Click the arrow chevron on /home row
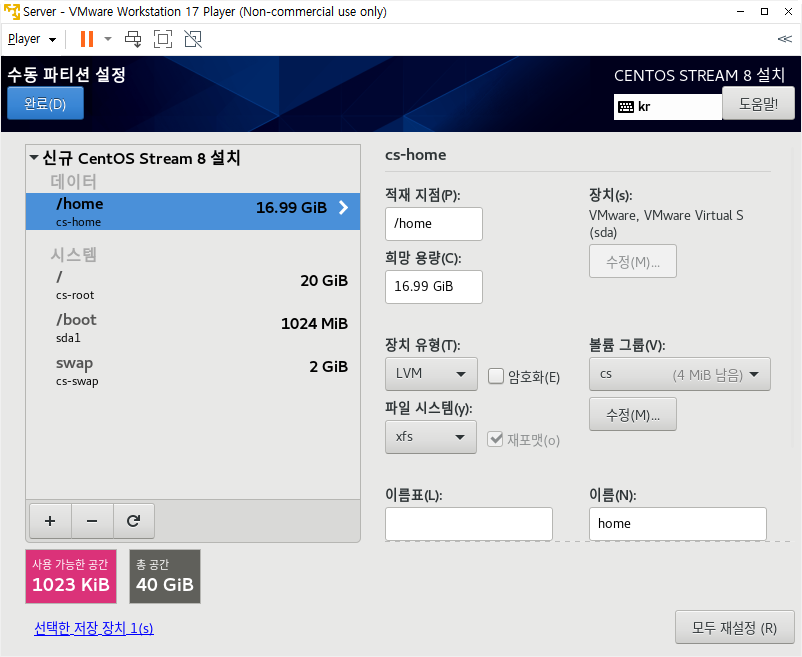 click(344, 208)
